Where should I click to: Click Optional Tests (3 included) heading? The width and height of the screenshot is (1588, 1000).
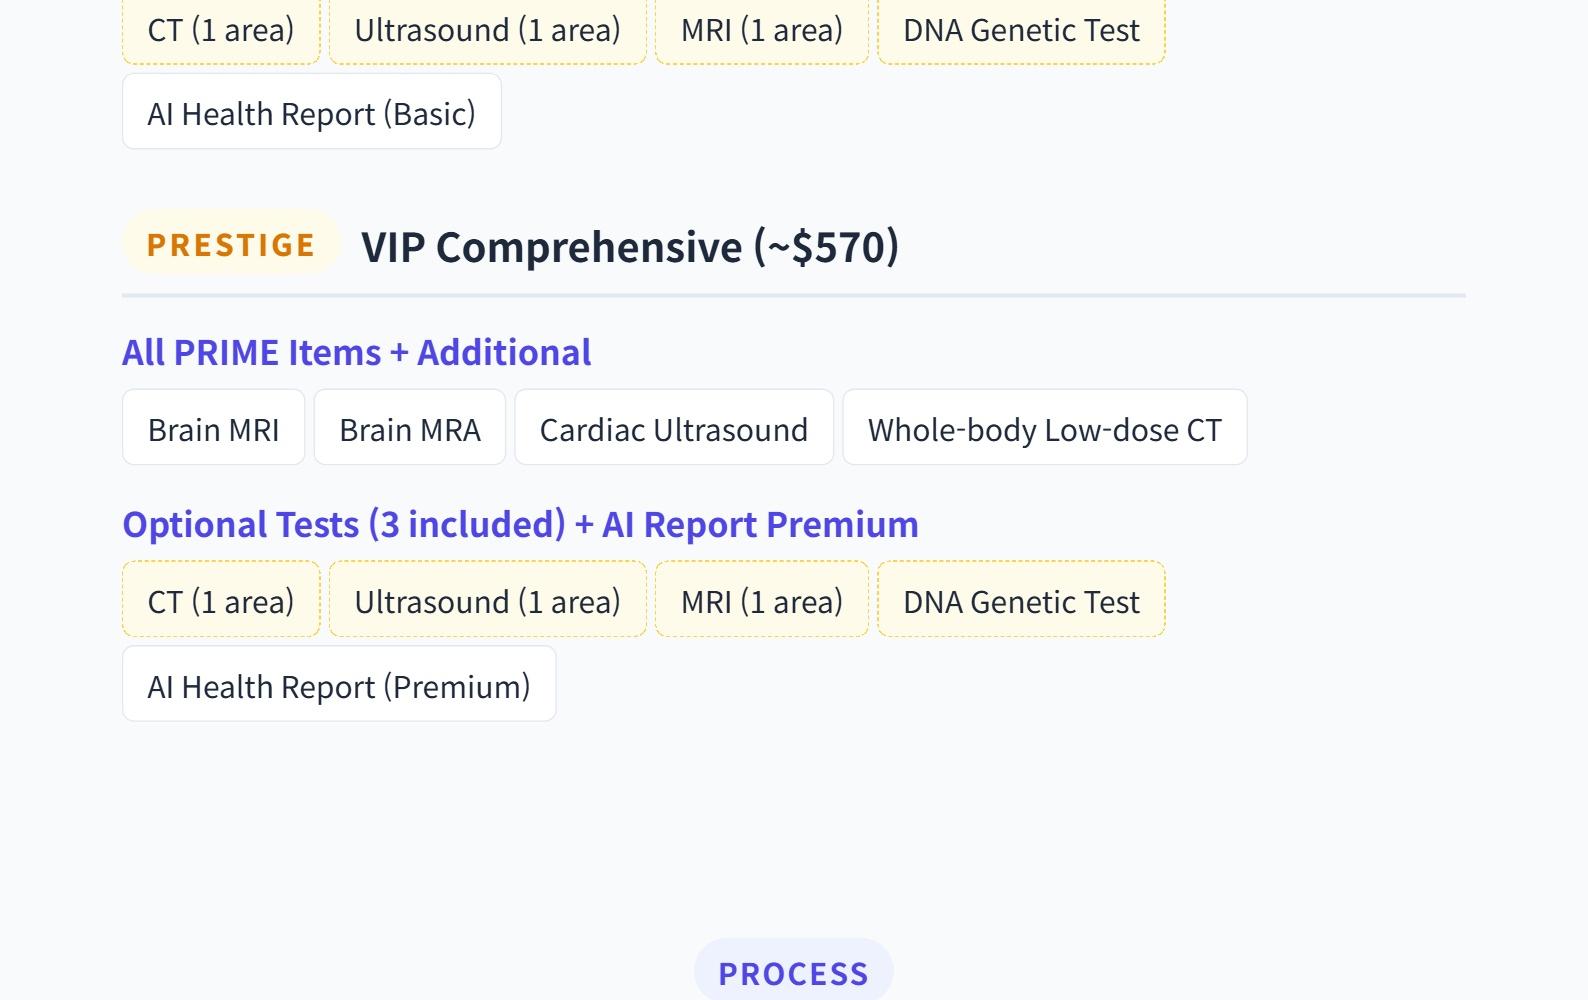[520, 524]
